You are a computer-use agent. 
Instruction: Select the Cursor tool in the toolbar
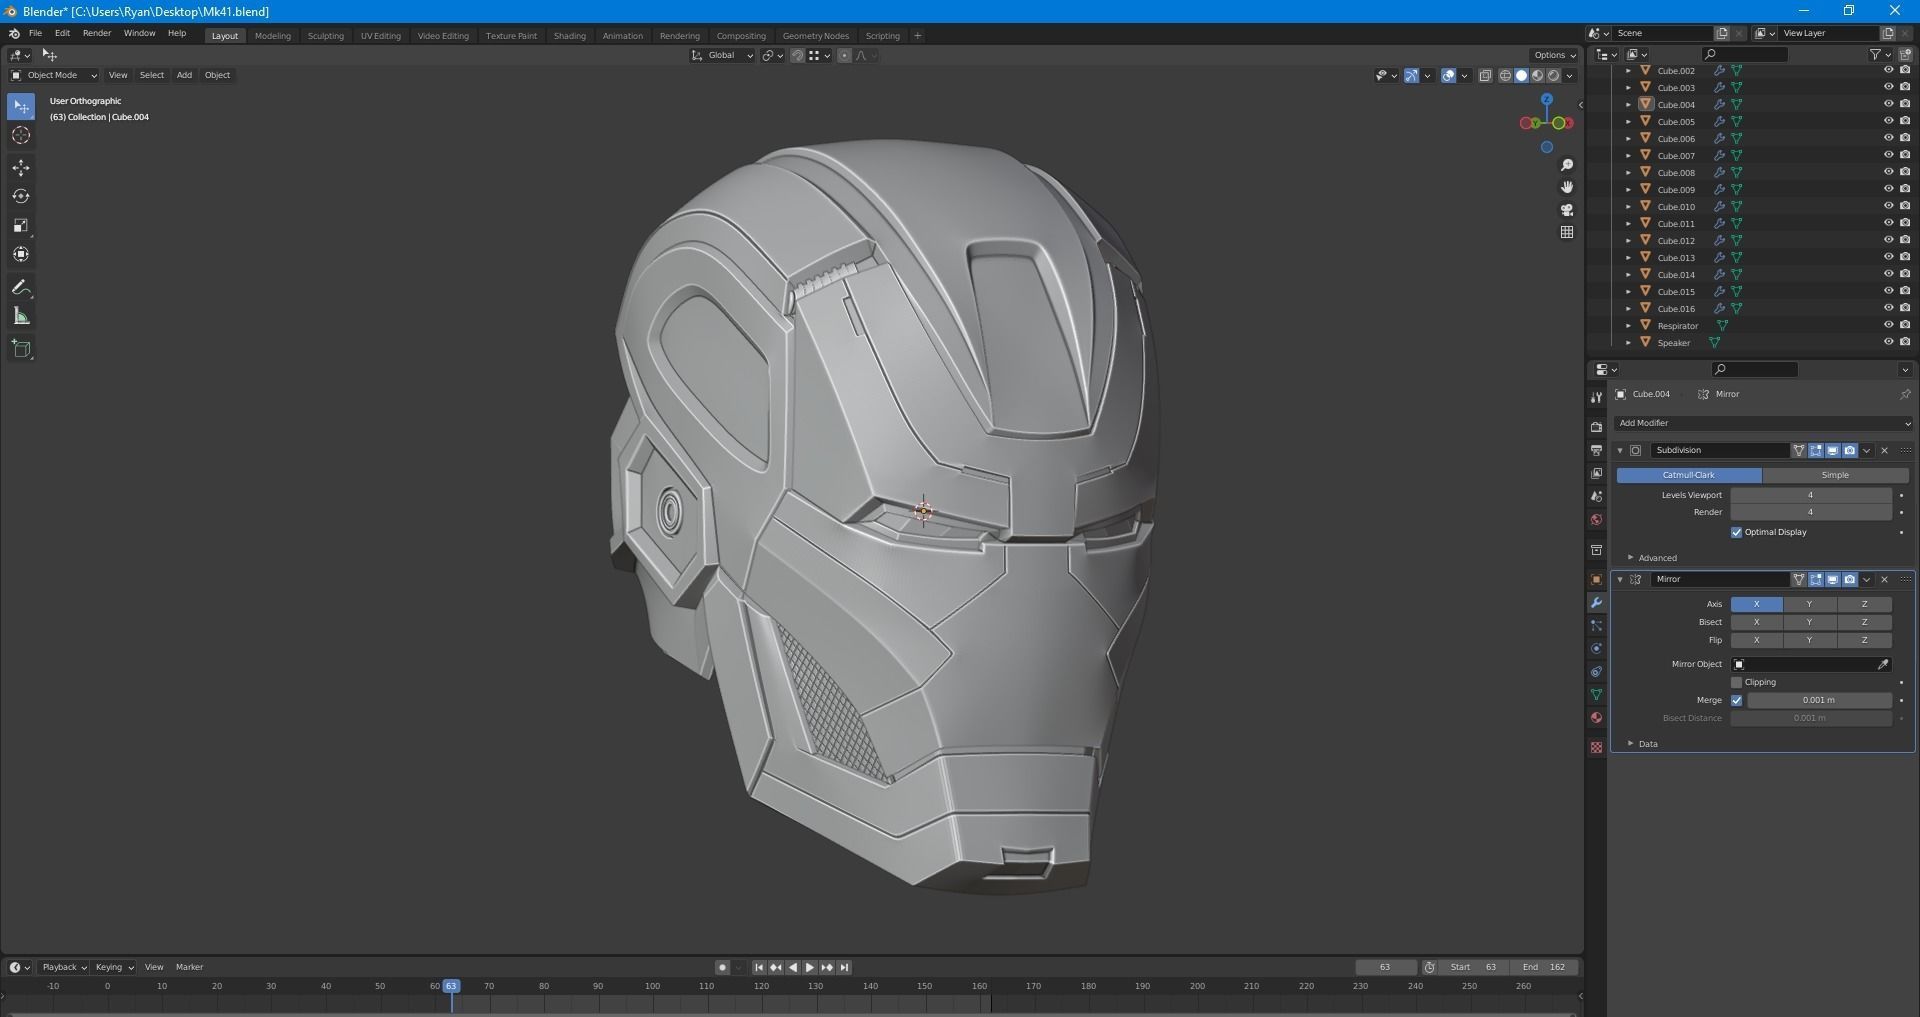coord(21,136)
